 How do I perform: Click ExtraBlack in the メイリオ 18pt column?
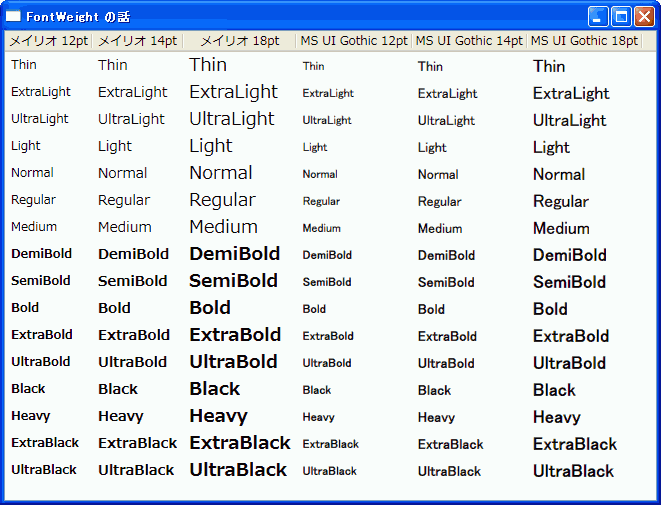tap(240, 443)
